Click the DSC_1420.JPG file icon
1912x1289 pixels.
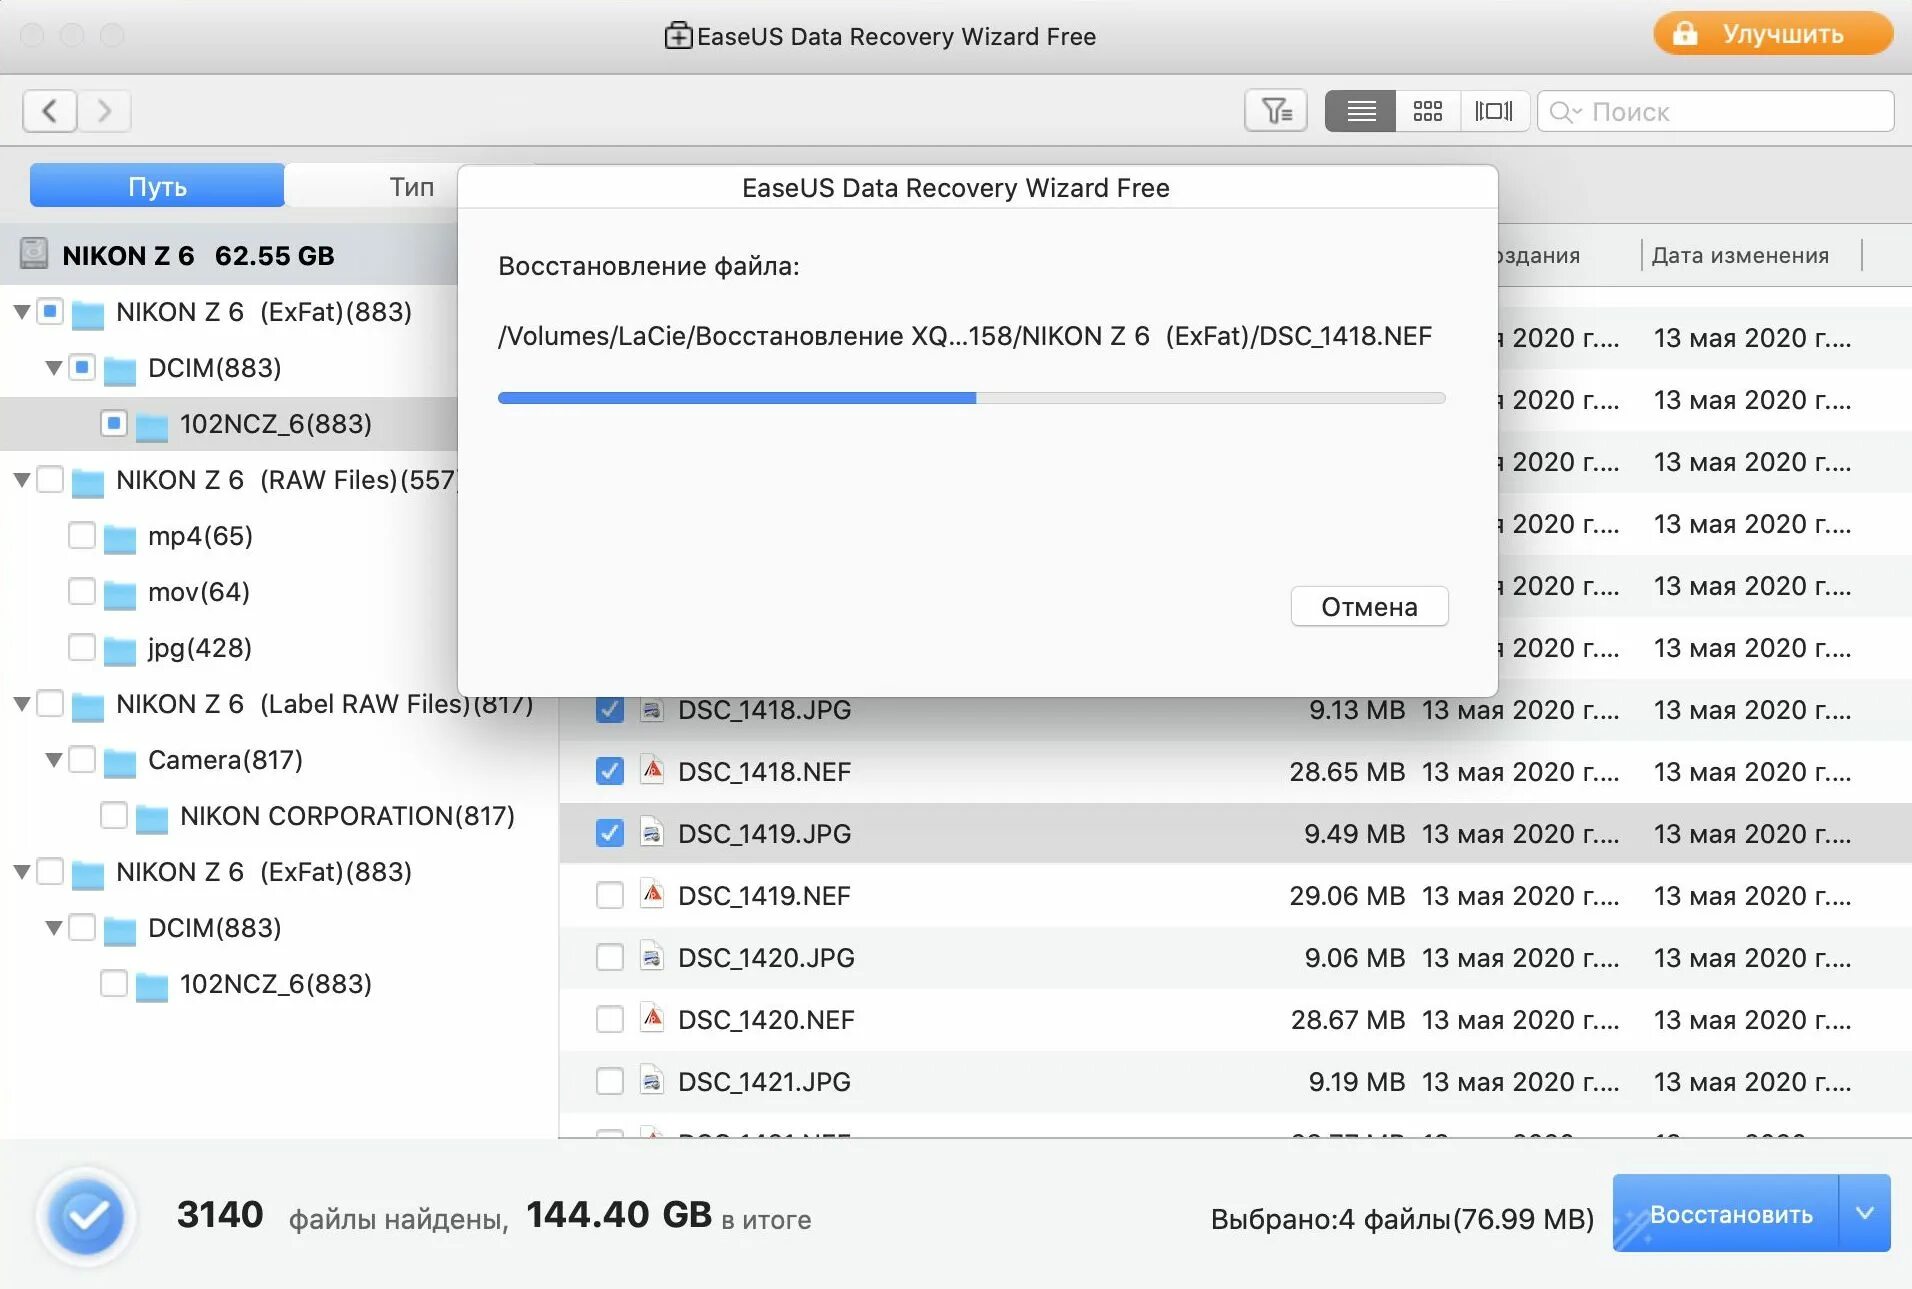coord(652,956)
